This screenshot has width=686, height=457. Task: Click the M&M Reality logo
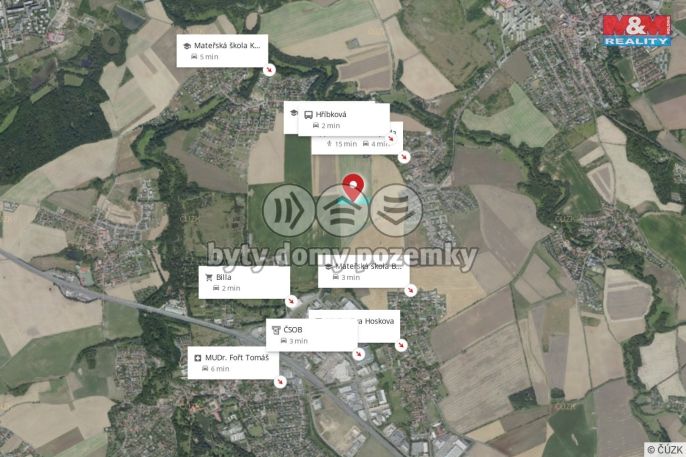tap(637, 30)
